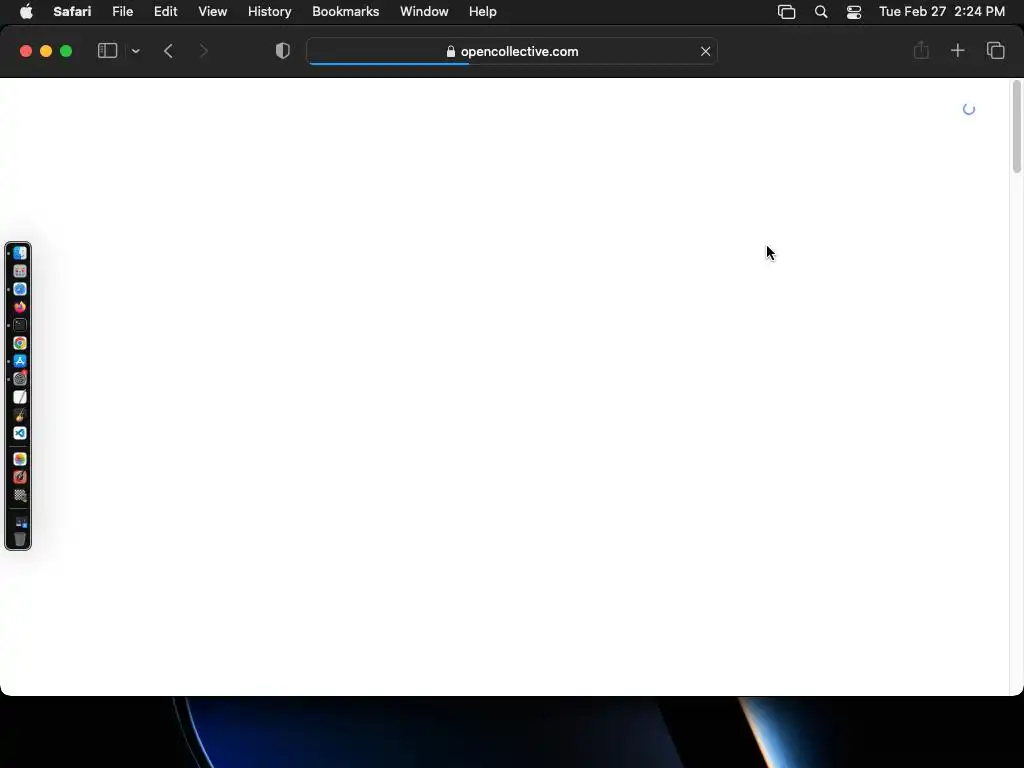Open the View menu
Screen dimensions: 1024x768
coord(212,12)
